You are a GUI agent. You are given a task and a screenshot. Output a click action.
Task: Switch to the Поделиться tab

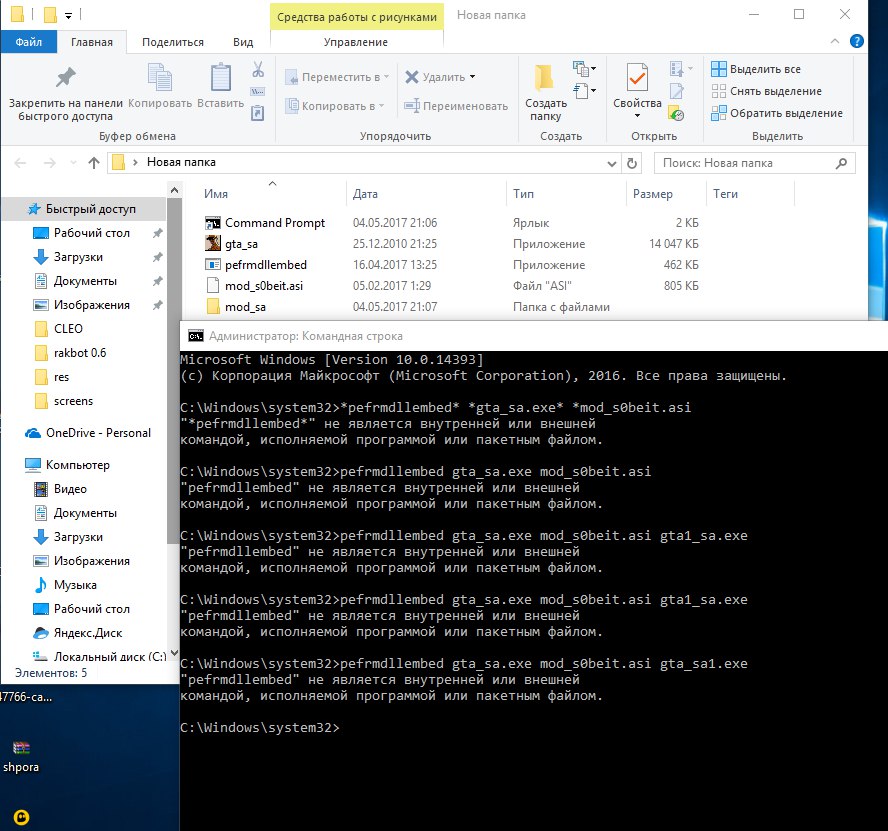pos(173,42)
